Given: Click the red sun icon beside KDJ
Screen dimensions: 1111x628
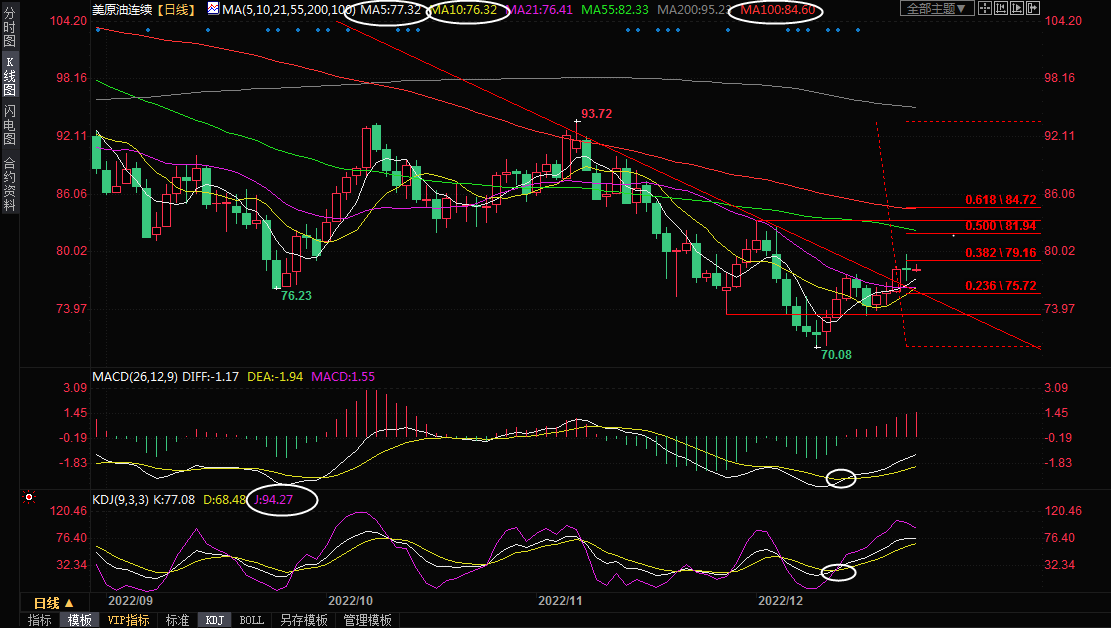Looking at the screenshot, I should (29, 497).
